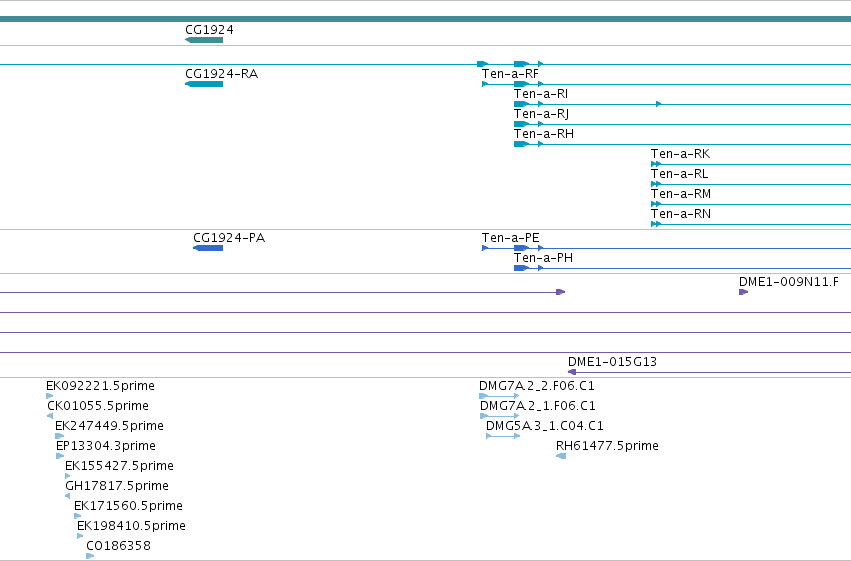
Task: Select the EP13304.3prime EST label
Action: click(x=106, y=447)
